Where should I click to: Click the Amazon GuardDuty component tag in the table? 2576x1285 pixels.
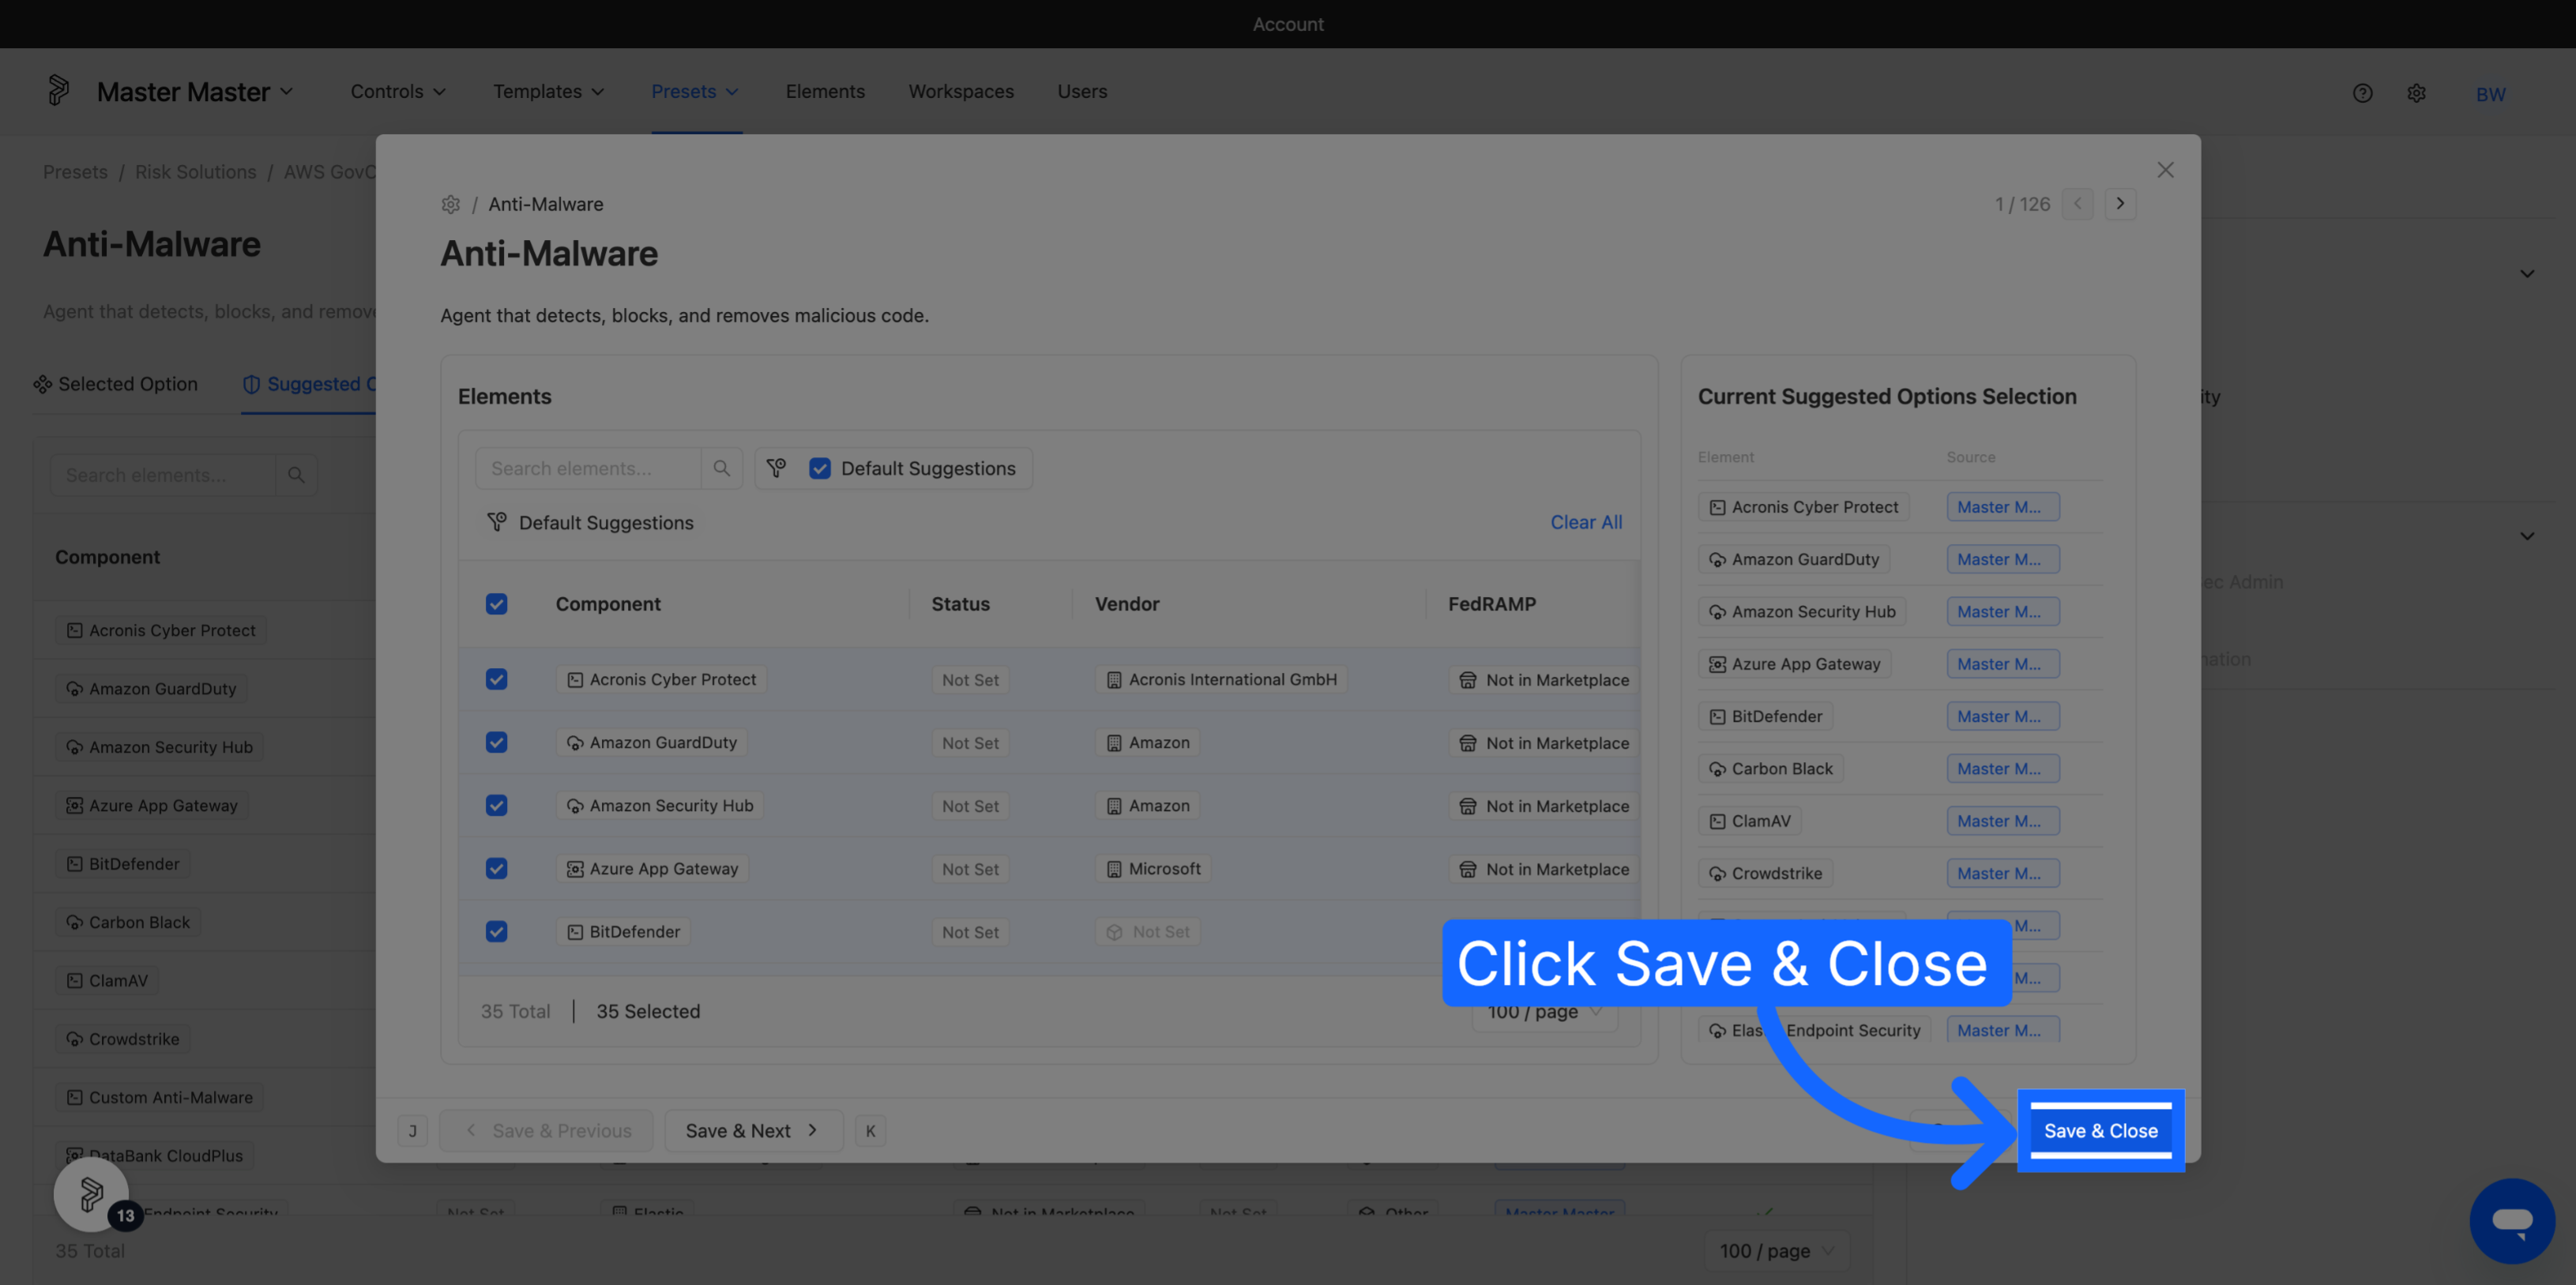(652, 742)
